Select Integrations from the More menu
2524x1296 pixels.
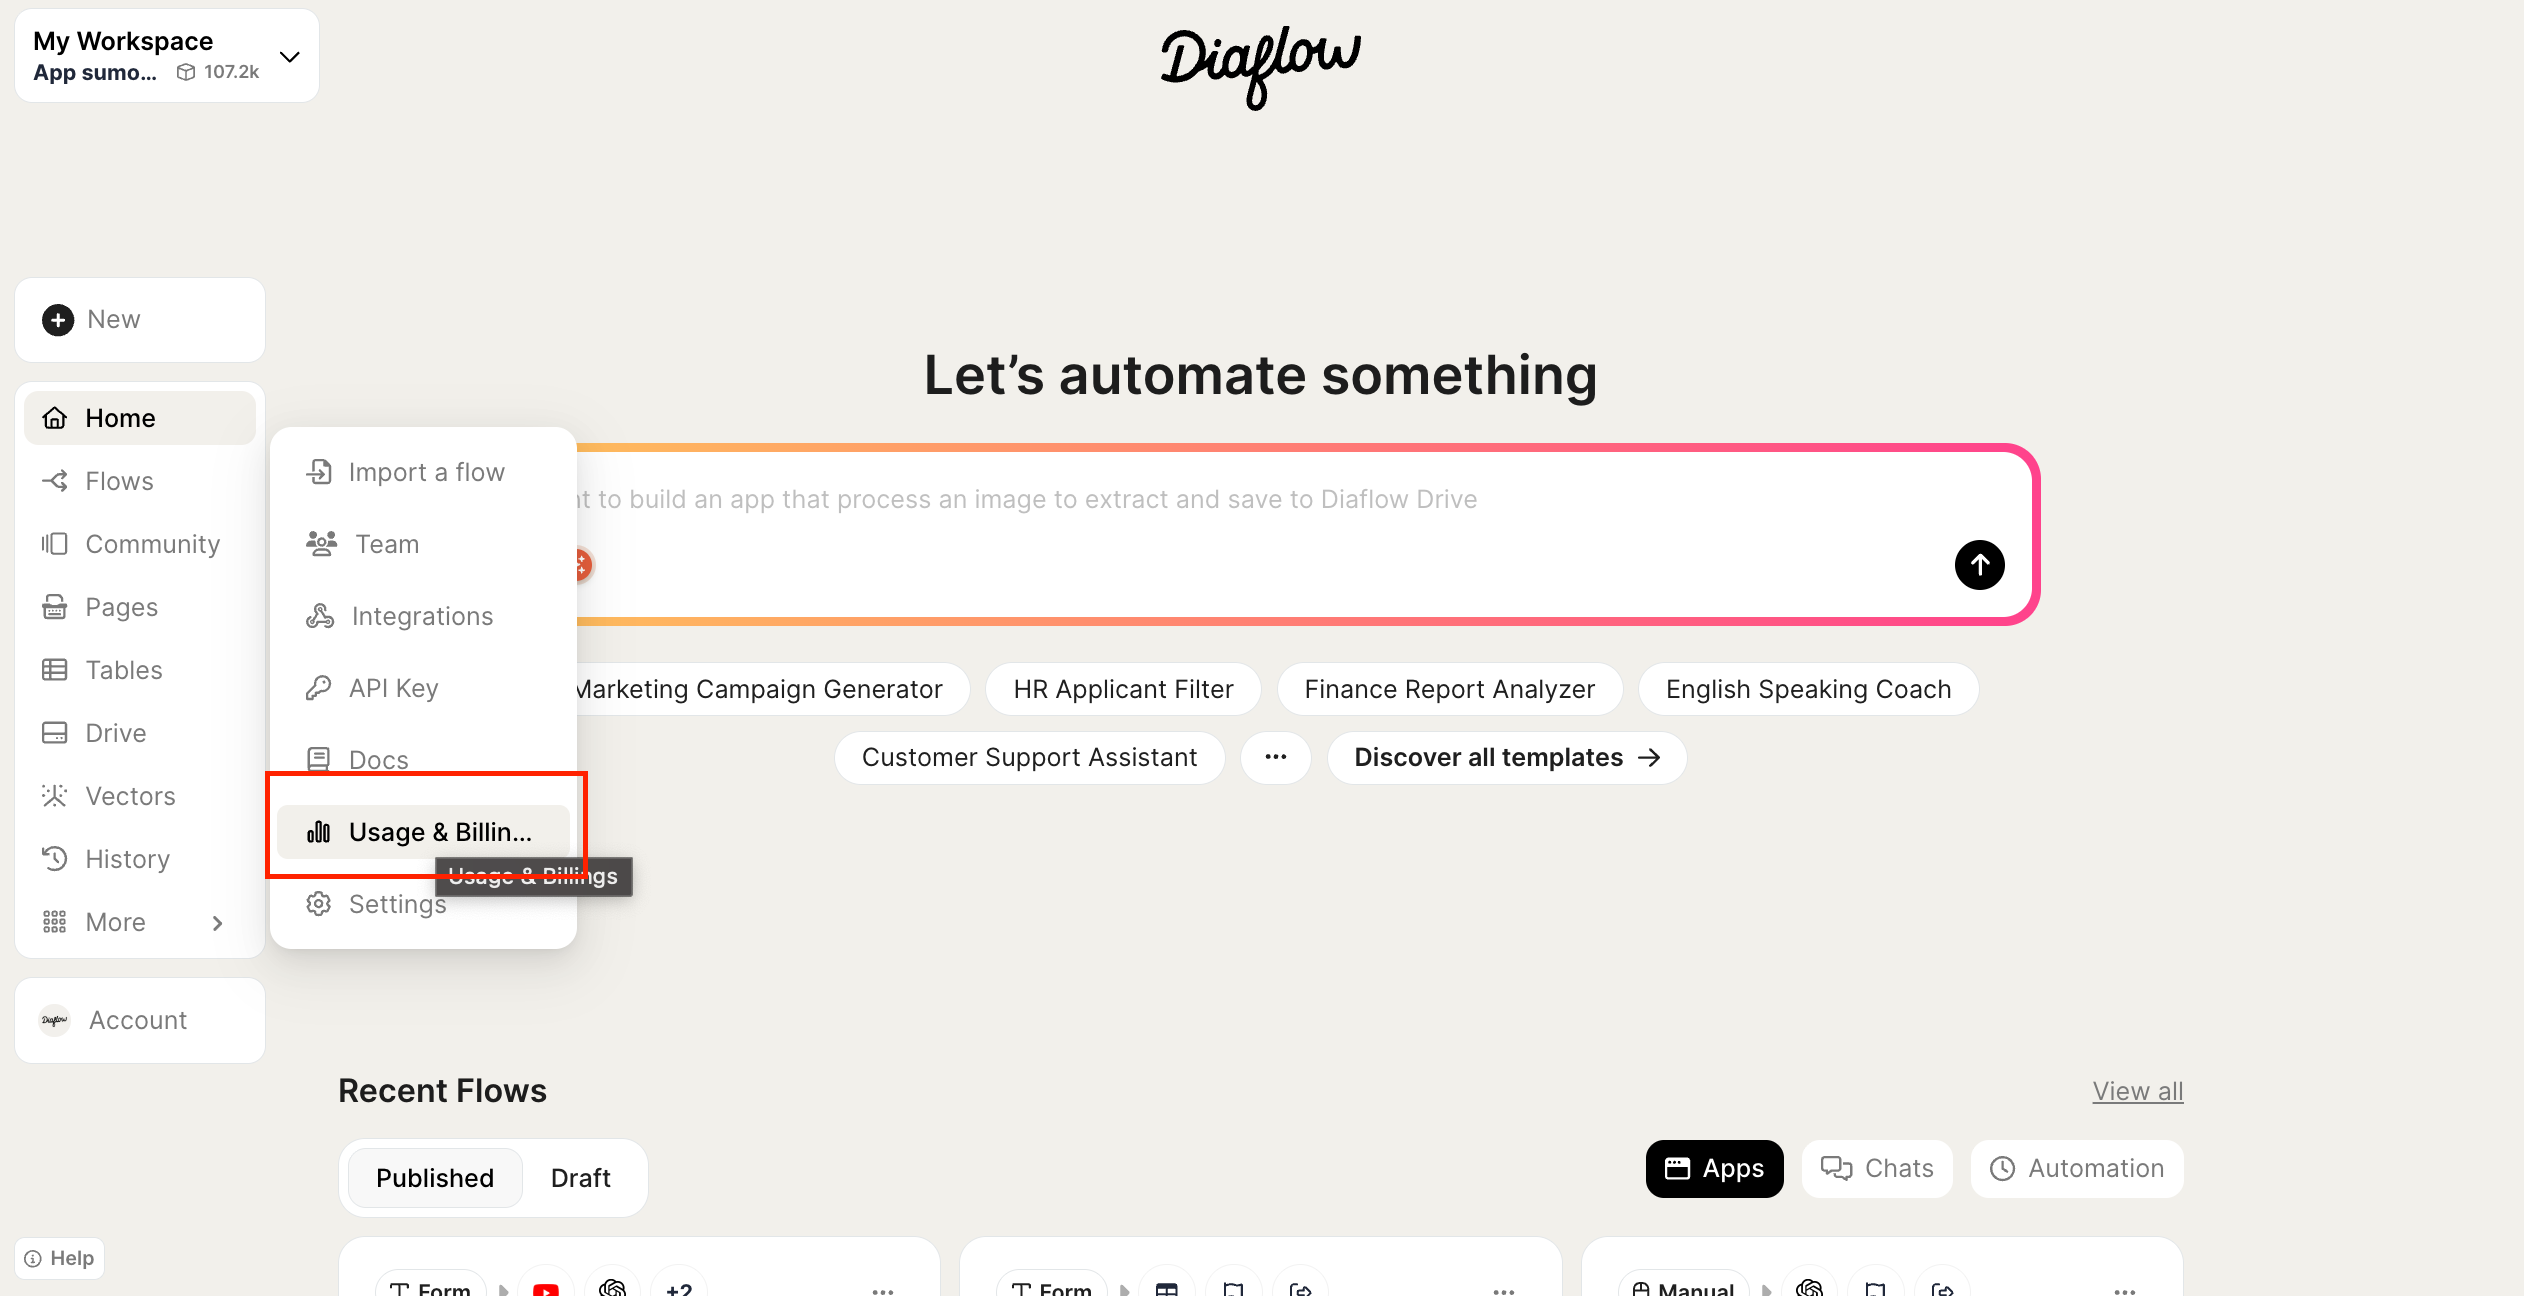pos(422,616)
